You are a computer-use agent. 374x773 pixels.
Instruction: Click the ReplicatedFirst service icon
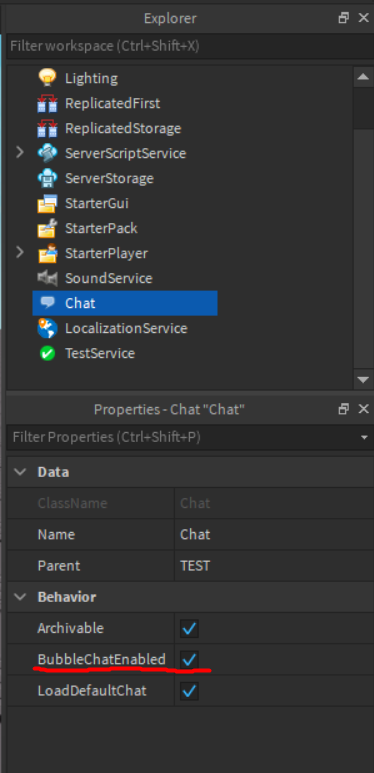pos(47,103)
